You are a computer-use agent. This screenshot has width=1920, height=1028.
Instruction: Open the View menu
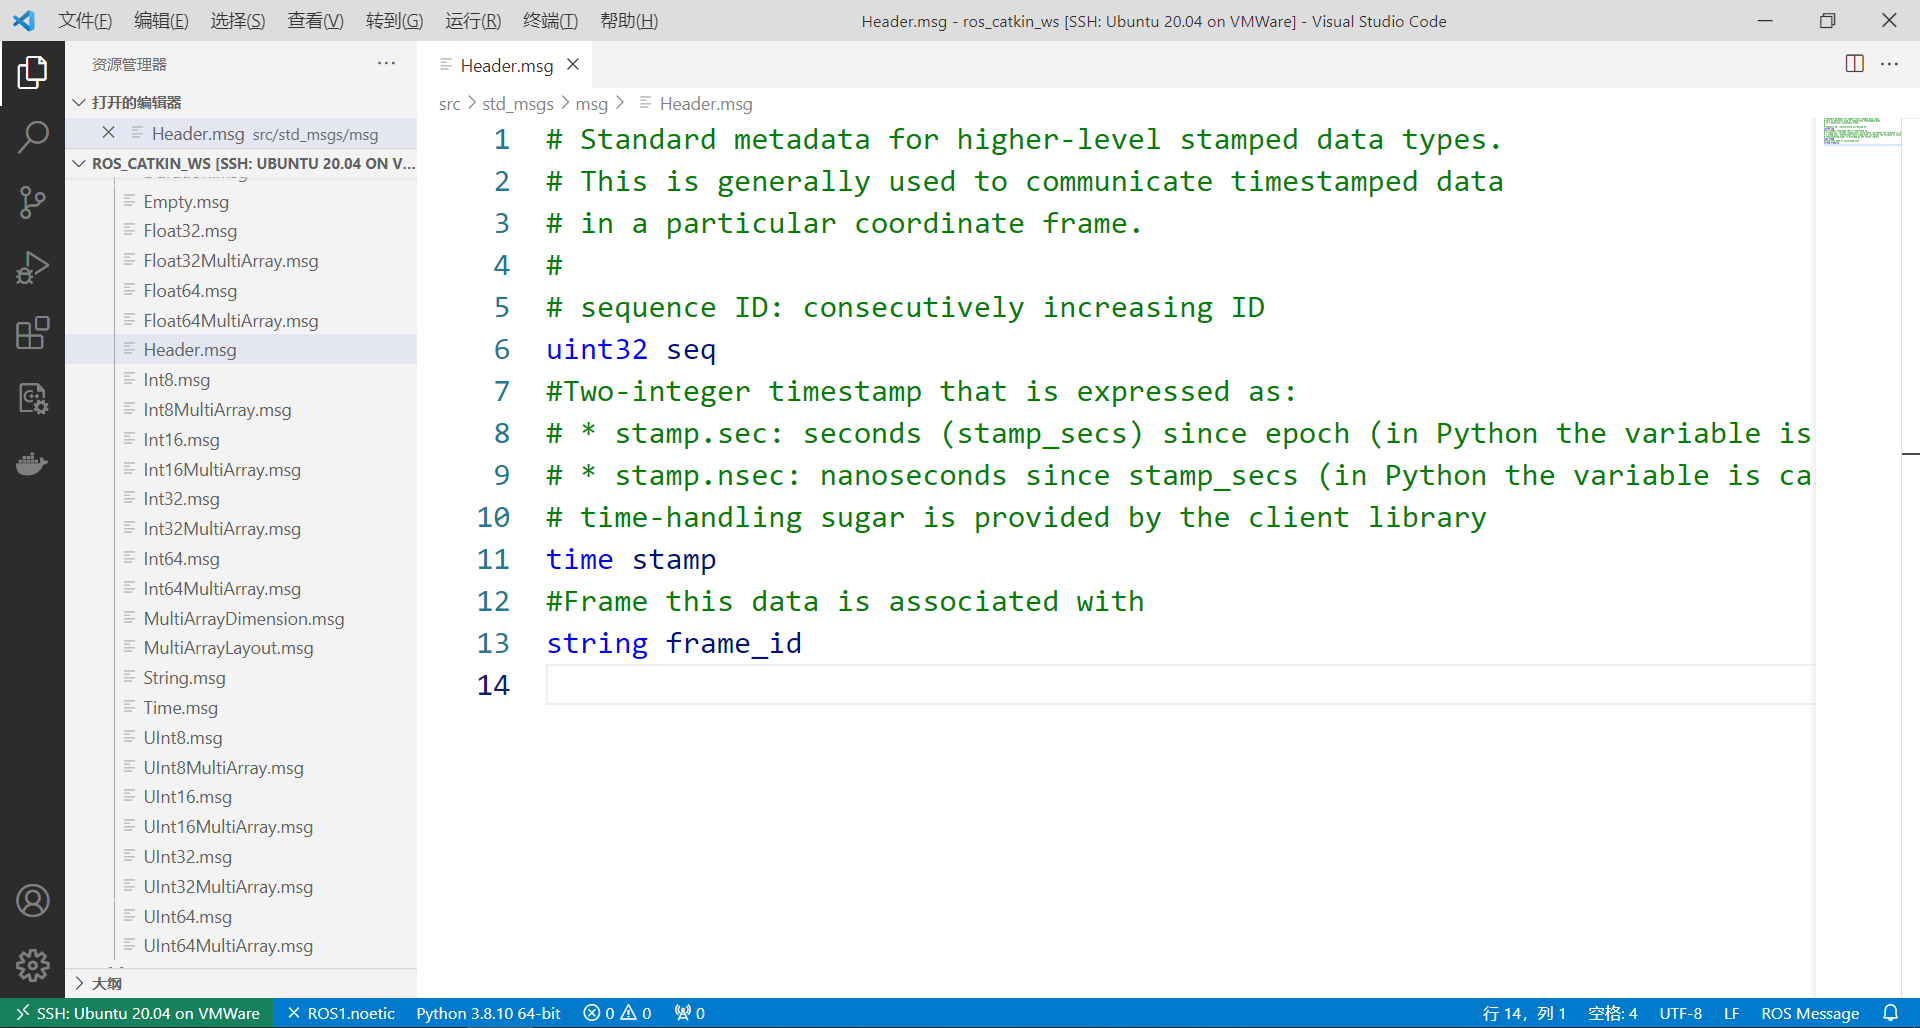pos(315,21)
